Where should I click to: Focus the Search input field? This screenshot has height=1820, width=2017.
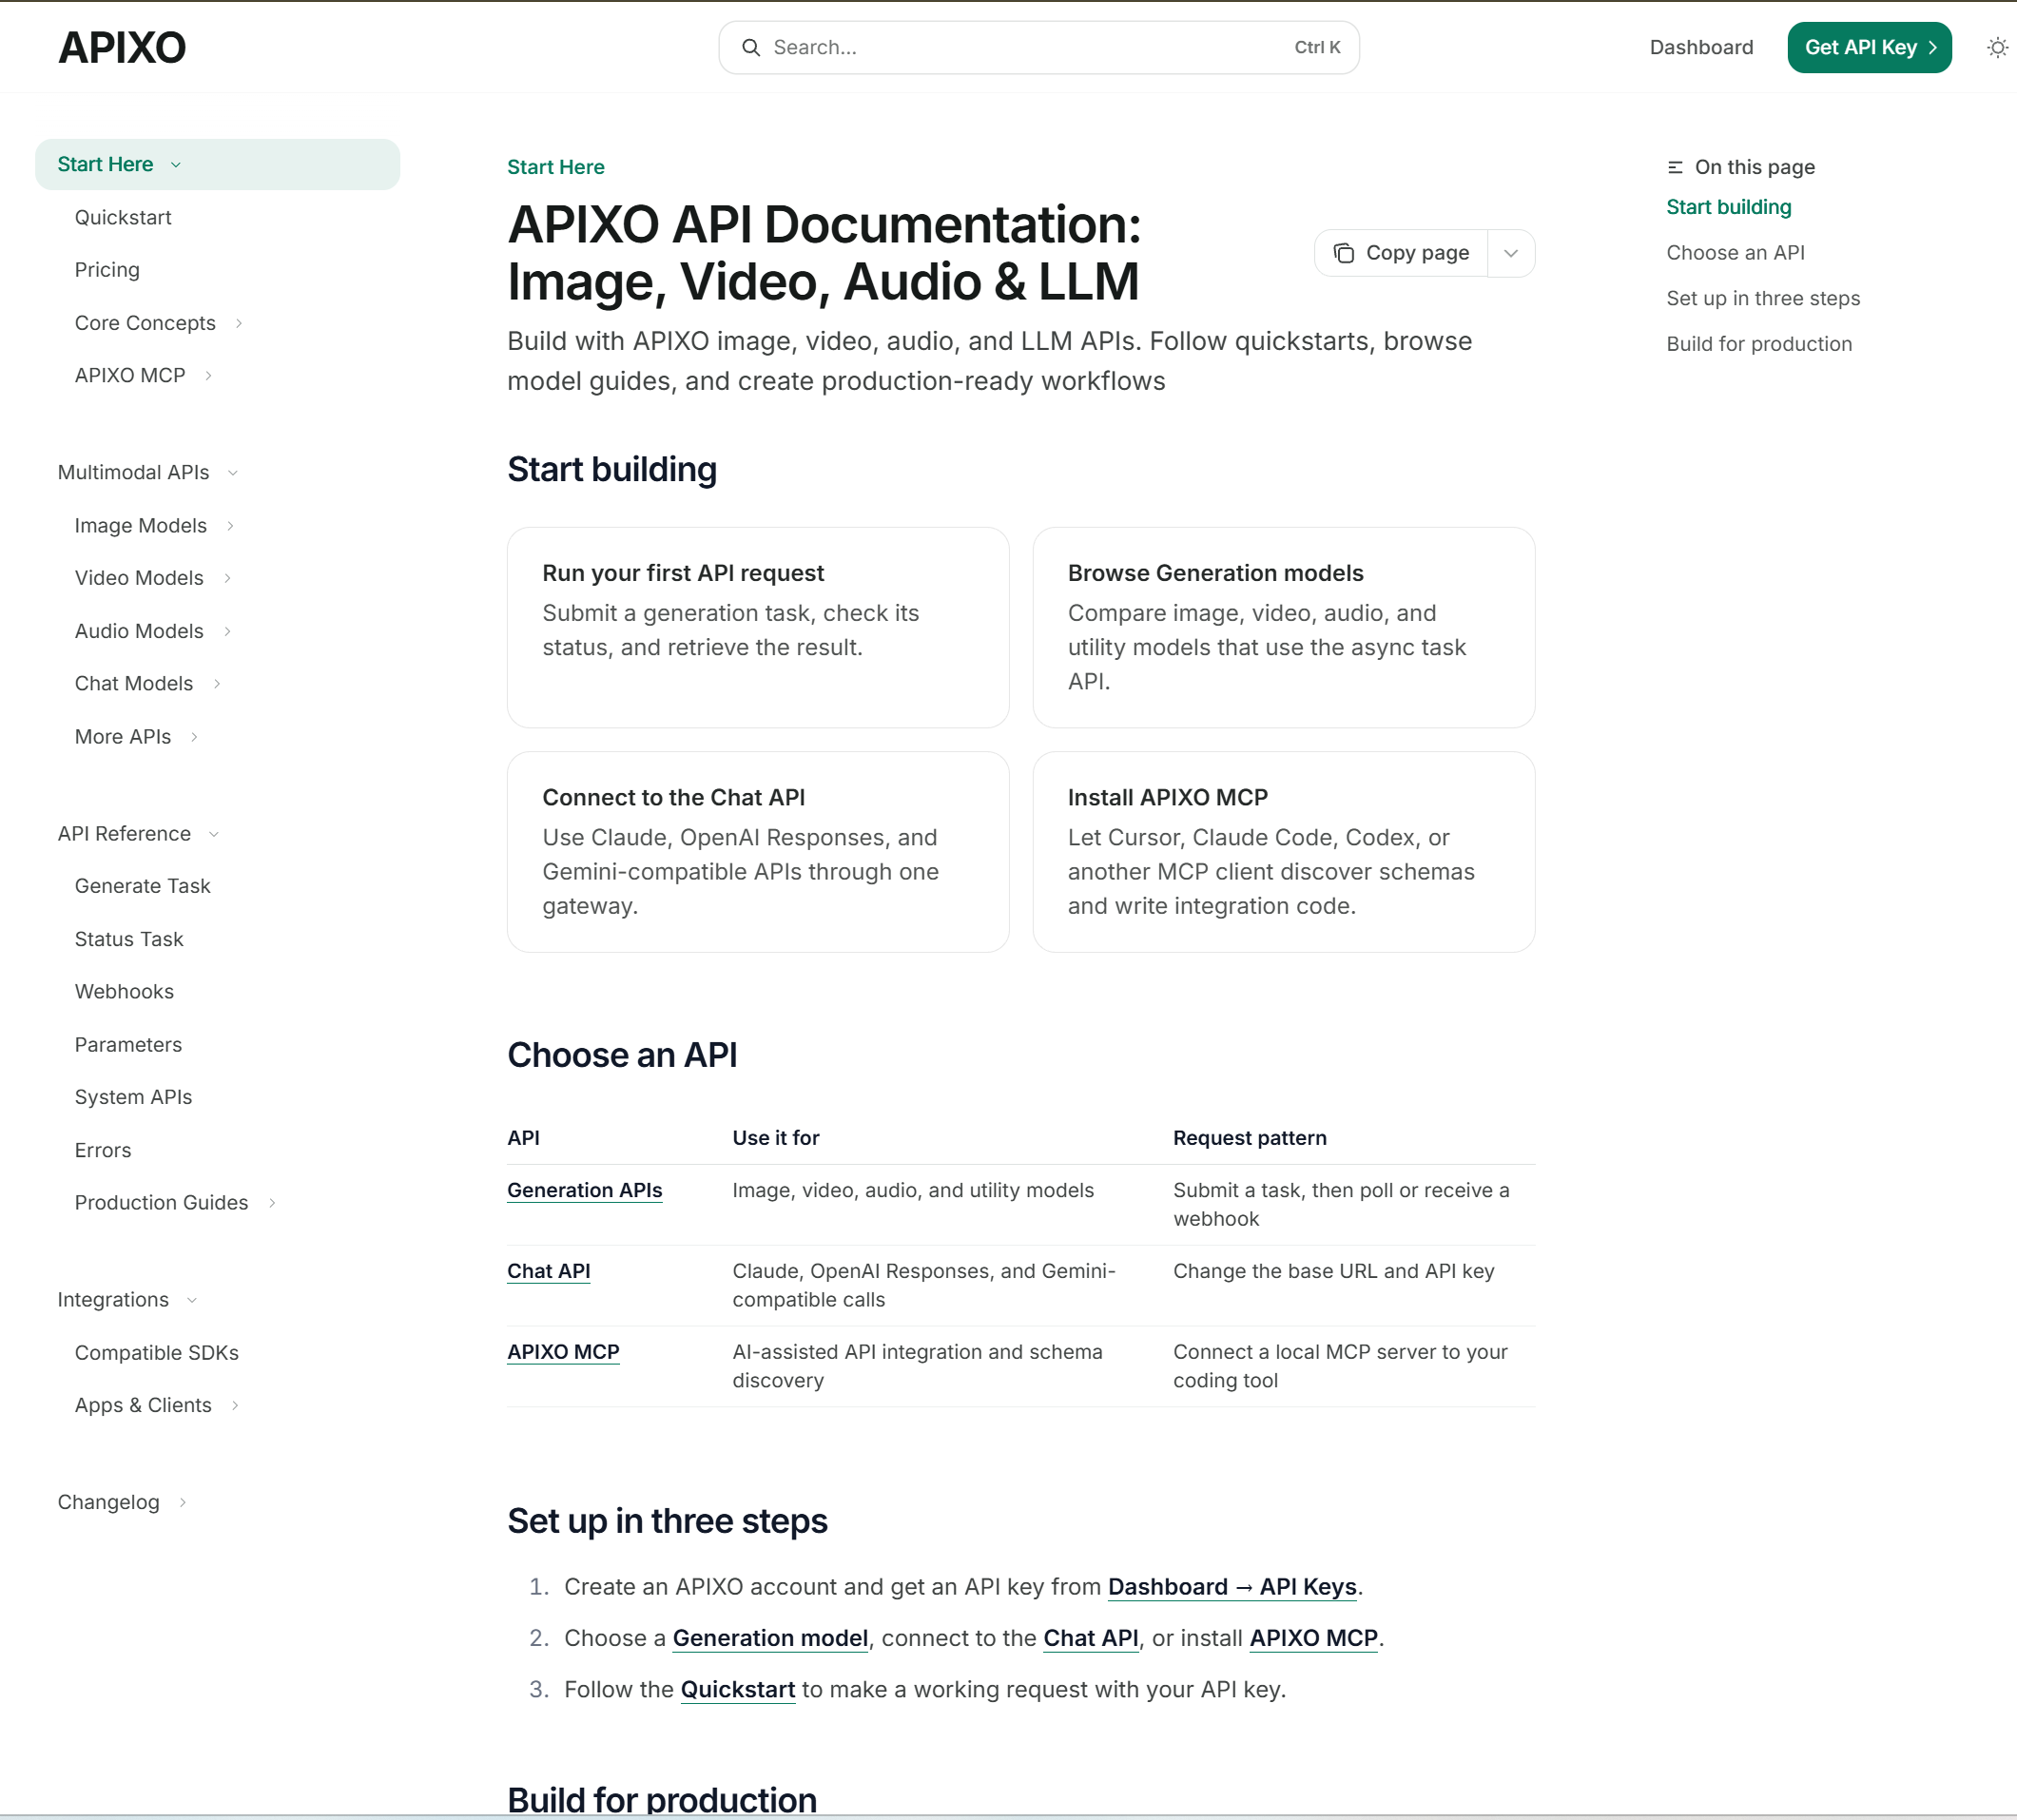point(1038,47)
